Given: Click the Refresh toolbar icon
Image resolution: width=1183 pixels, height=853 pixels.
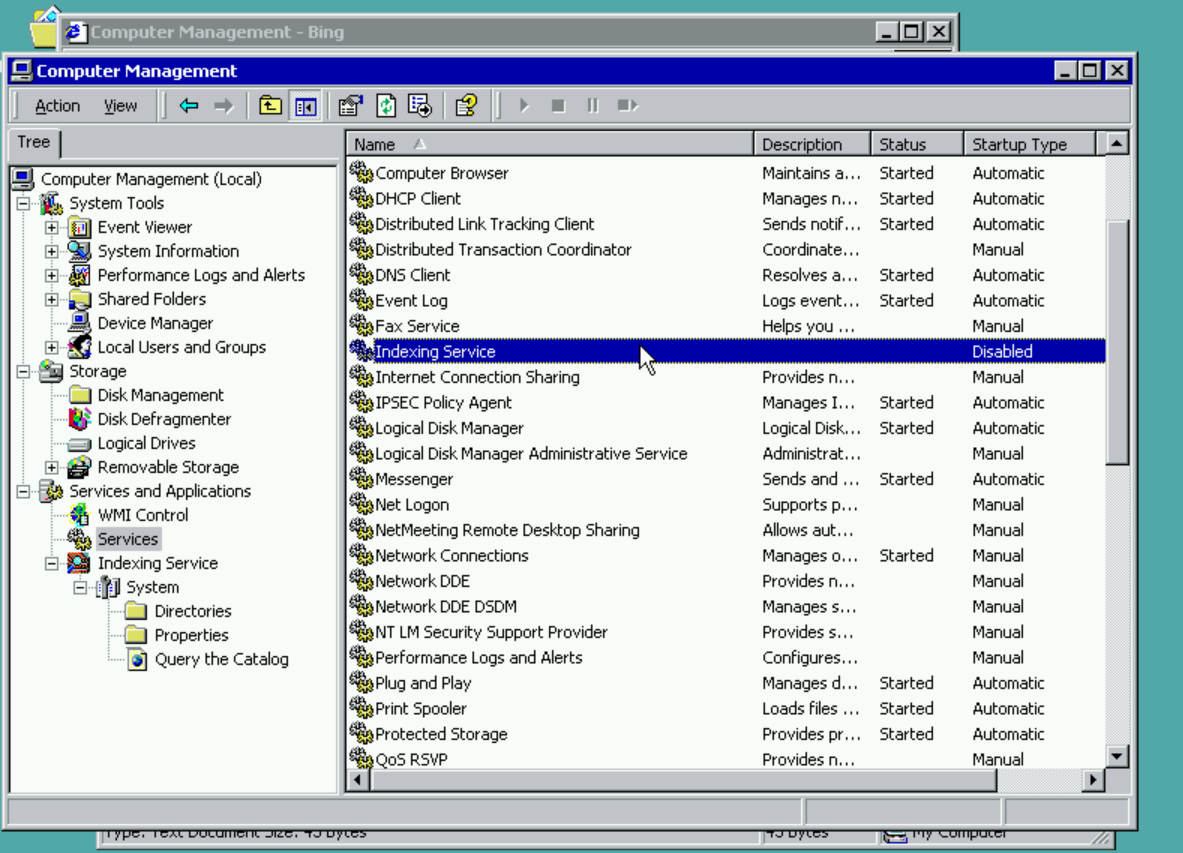Looking at the screenshot, I should [x=386, y=106].
